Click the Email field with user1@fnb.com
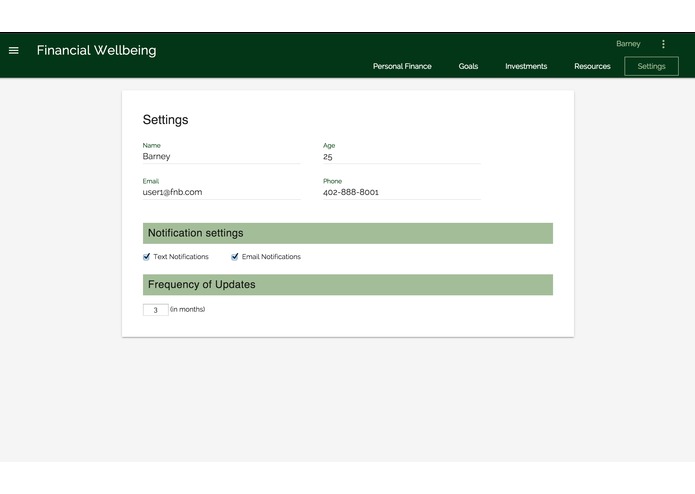 [221, 192]
